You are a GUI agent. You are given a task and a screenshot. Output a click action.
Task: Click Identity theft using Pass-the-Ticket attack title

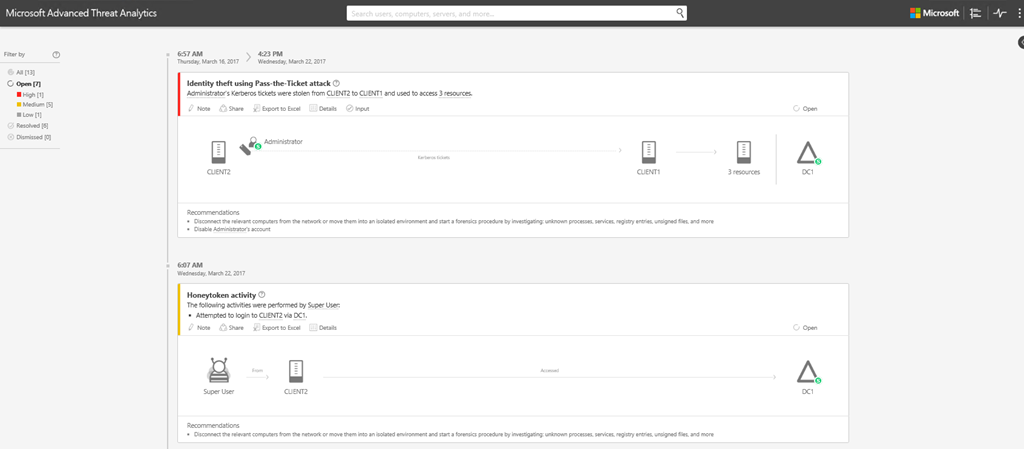(259, 84)
